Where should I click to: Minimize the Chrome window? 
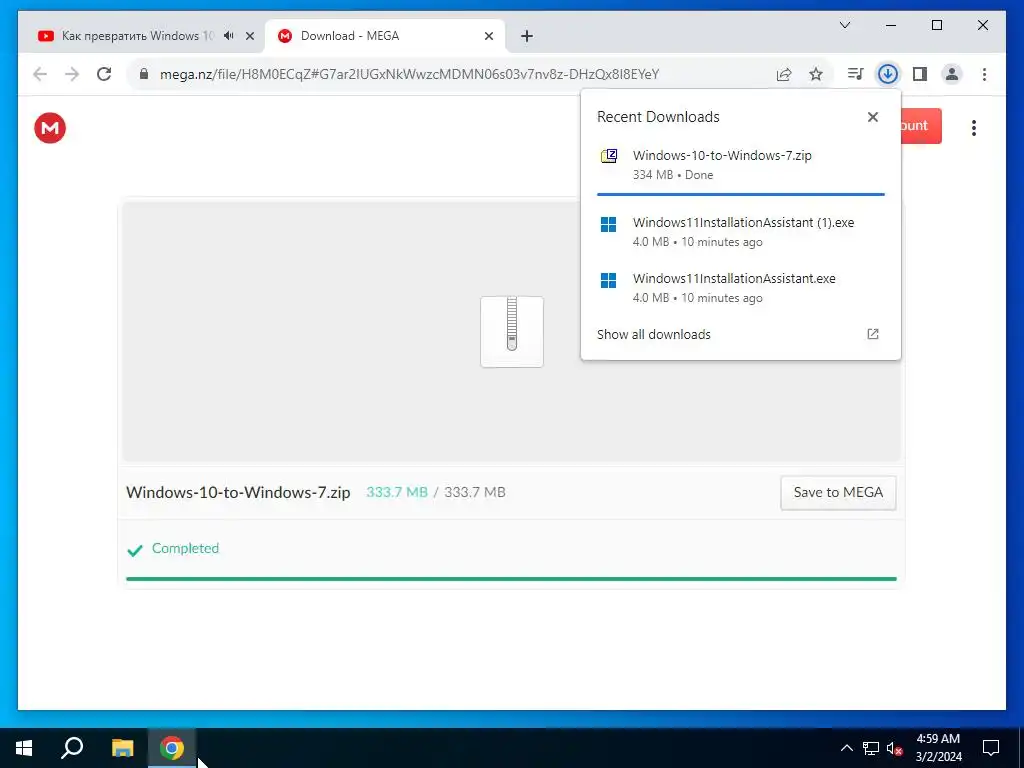(891, 25)
